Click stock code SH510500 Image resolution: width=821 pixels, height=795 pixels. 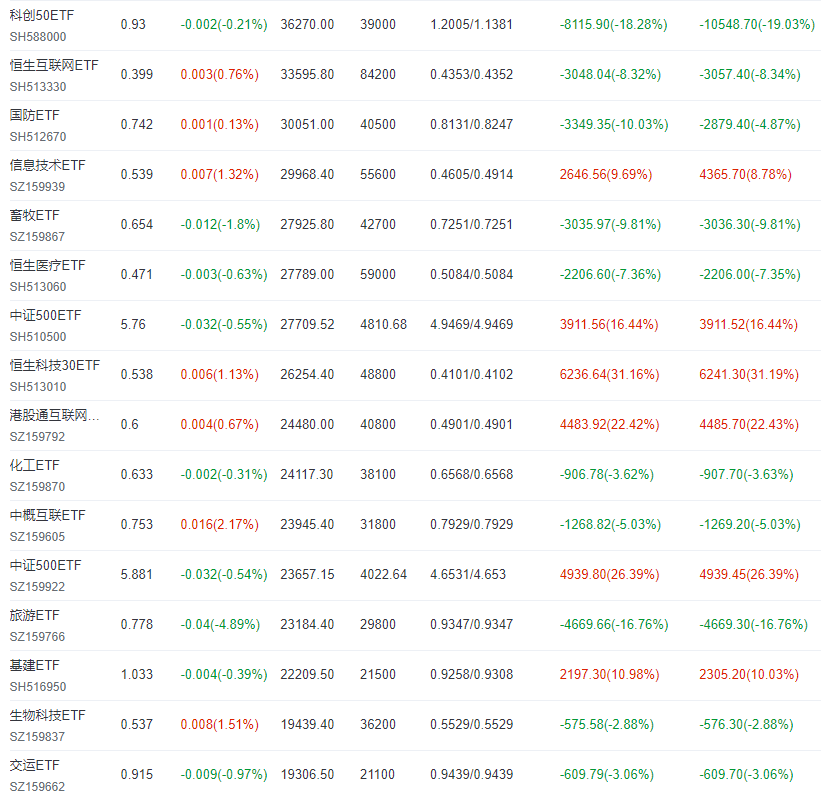[38, 337]
